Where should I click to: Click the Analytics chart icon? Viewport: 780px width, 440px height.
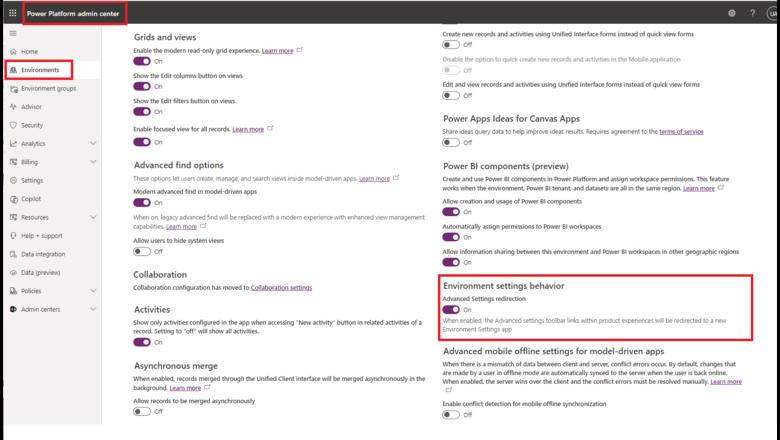(x=13, y=144)
